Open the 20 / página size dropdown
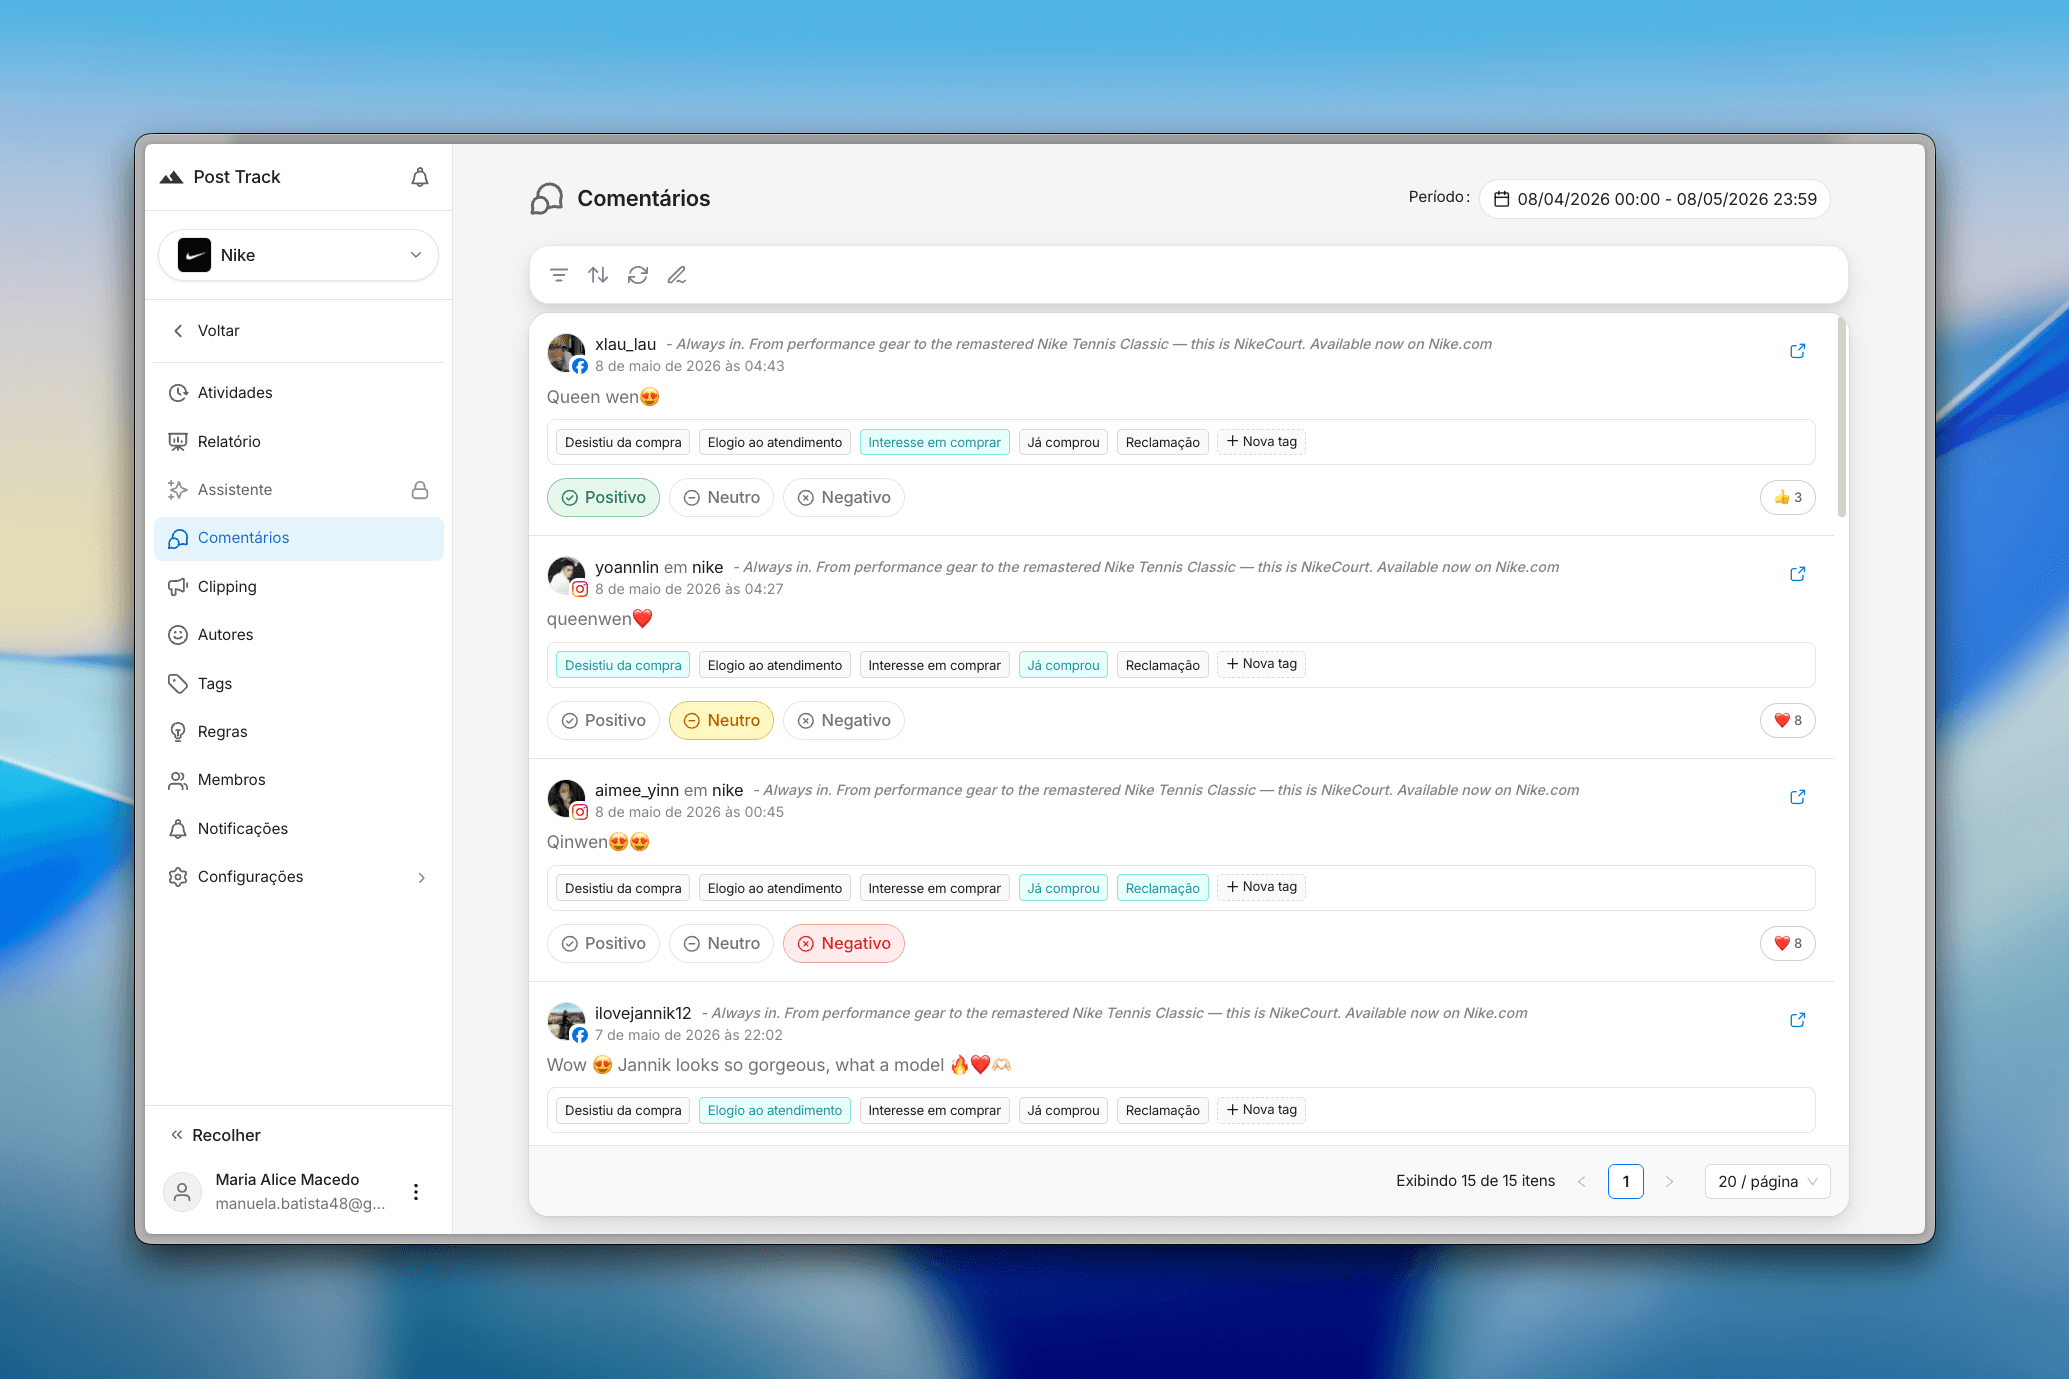This screenshot has height=1379, width=2069. [1767, 1182]
